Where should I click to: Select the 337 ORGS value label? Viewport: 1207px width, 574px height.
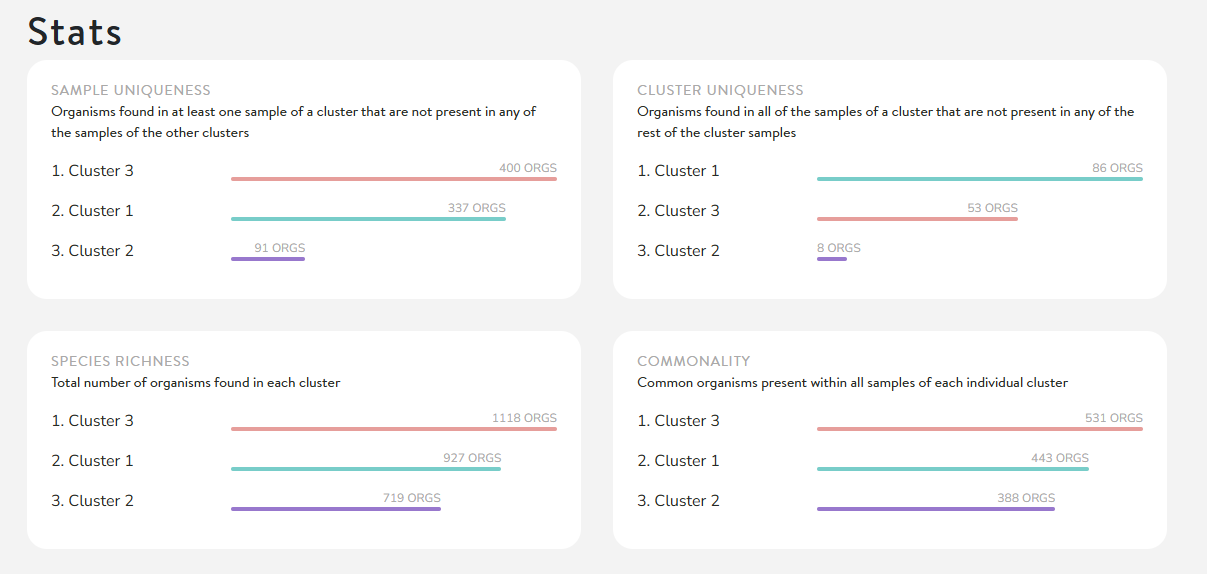[x=477, y=208]
